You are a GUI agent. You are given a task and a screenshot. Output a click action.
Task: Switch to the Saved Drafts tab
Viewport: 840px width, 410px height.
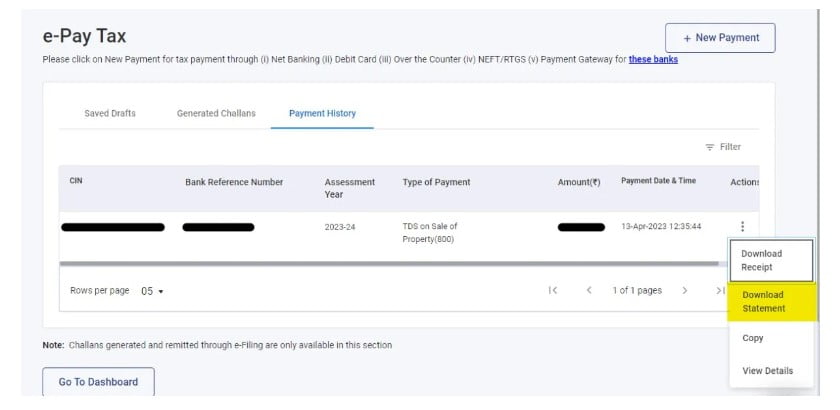point(110,114)
